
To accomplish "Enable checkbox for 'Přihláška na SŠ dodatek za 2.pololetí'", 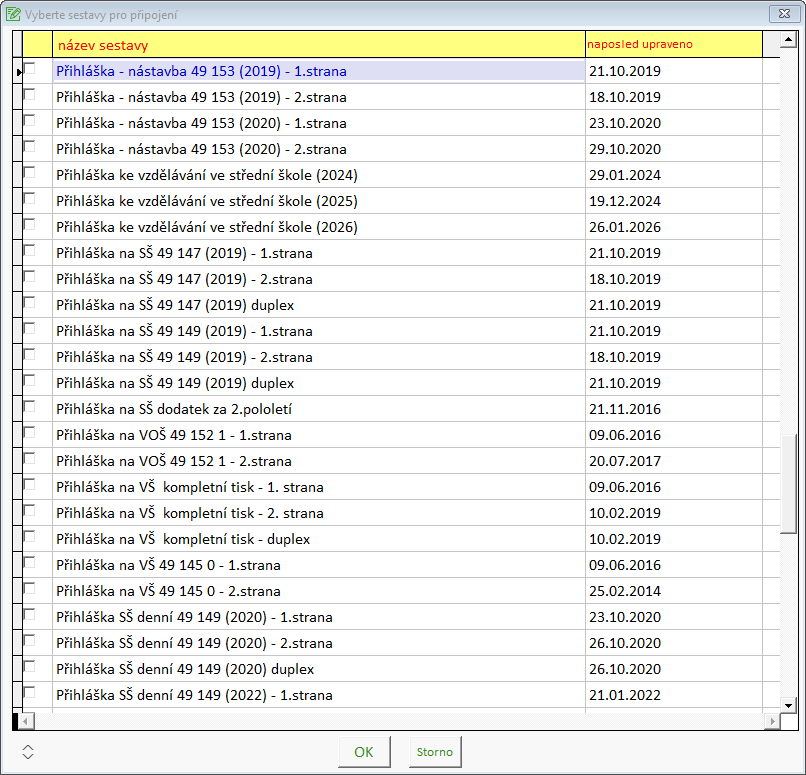I will (30, 407).
